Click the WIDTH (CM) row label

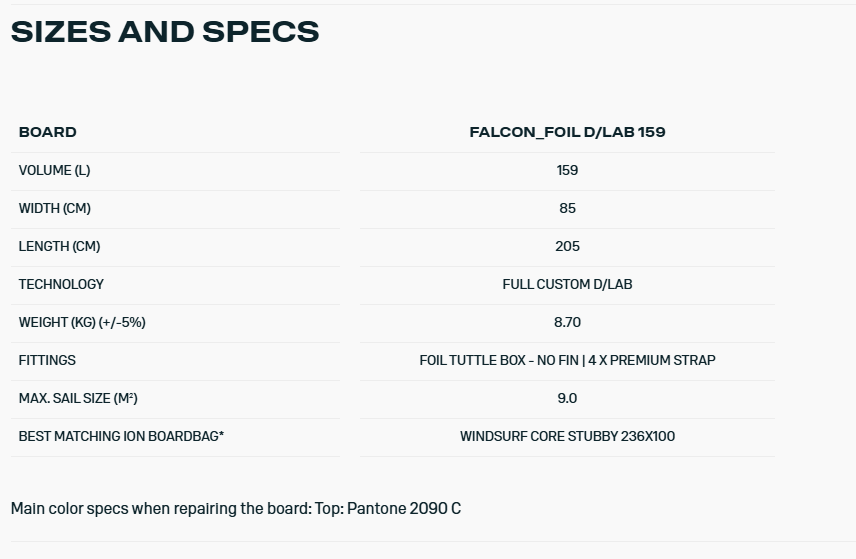click(54, 208)
